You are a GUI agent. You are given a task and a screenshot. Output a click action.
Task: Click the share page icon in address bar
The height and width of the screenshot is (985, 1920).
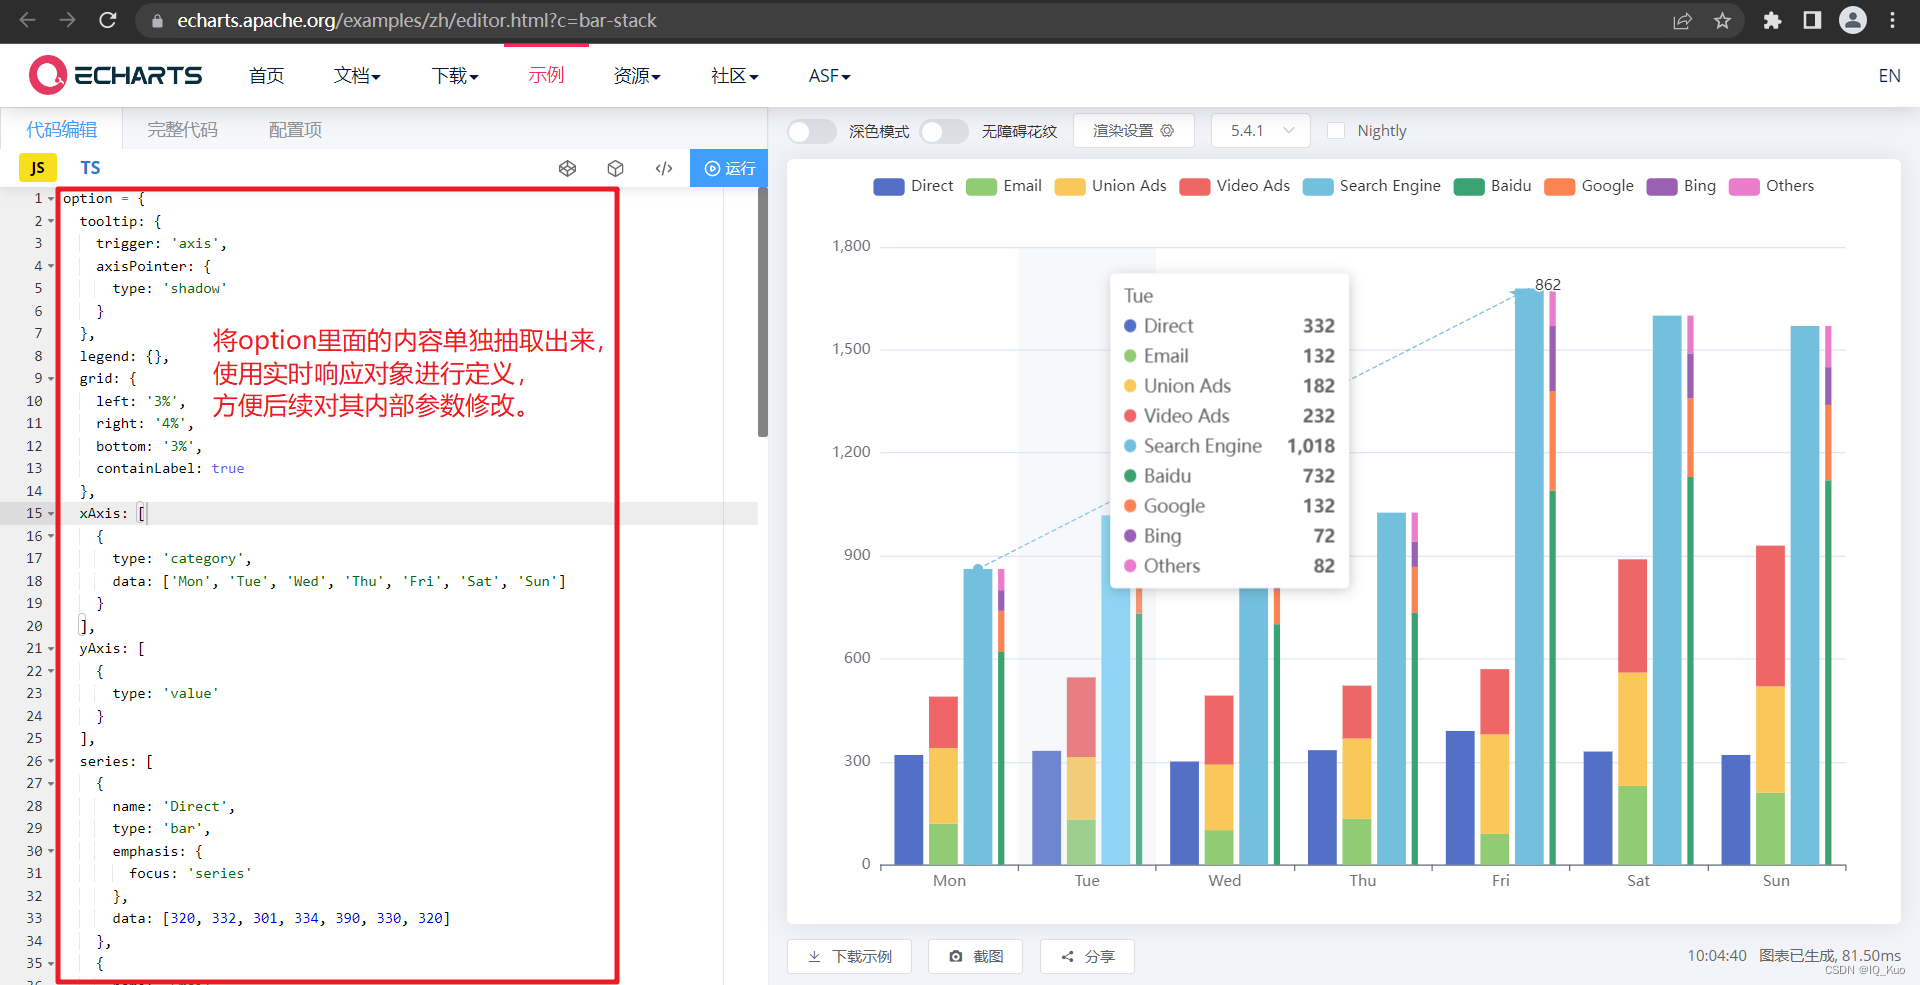[x=1682, y=20]
